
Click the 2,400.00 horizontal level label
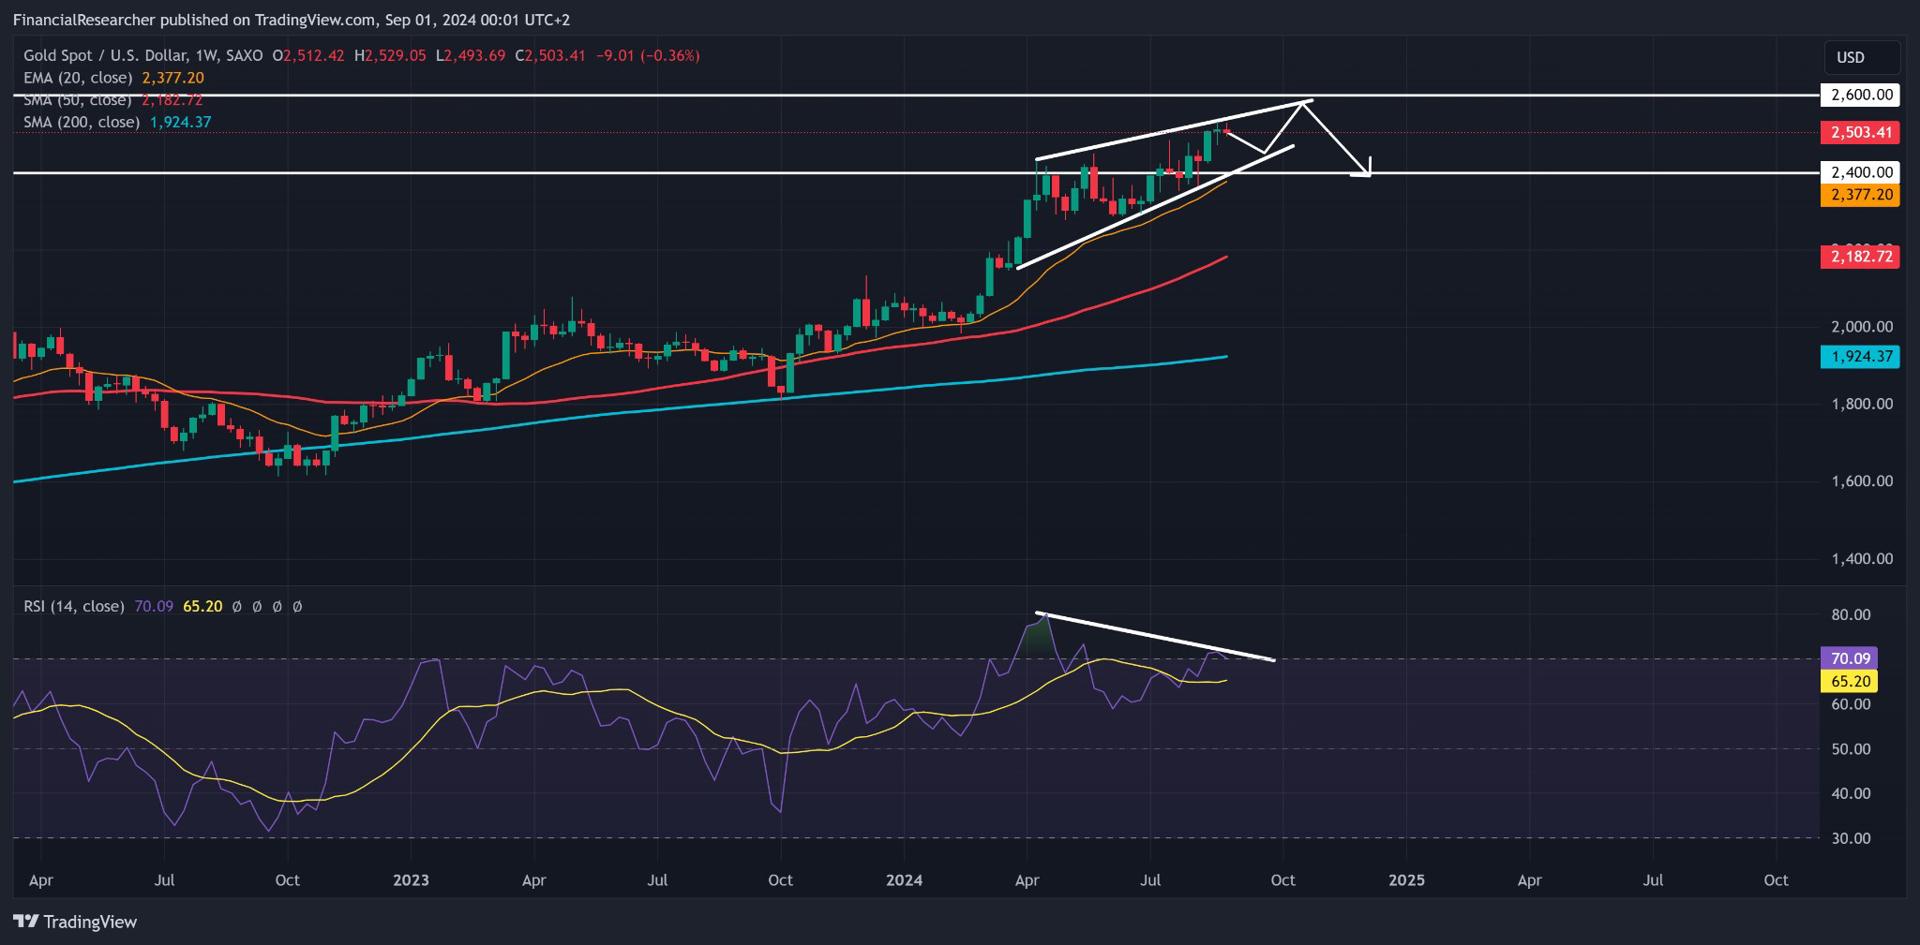click(x=1859, y=172)
